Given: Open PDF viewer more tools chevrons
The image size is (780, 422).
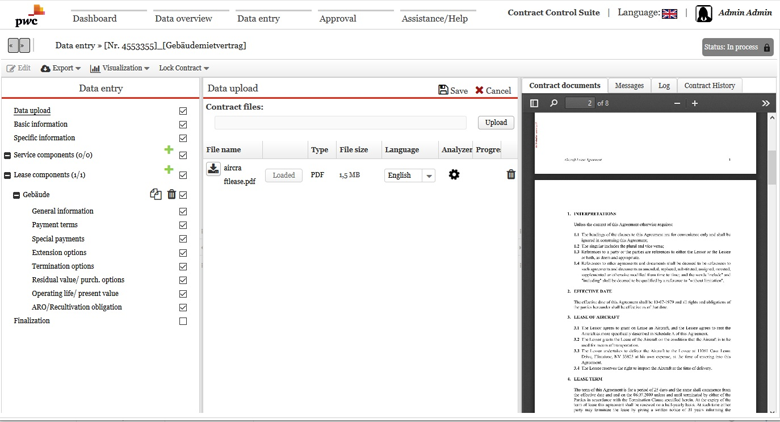Looking at the screenshot, I should click(x=766, y=103).
